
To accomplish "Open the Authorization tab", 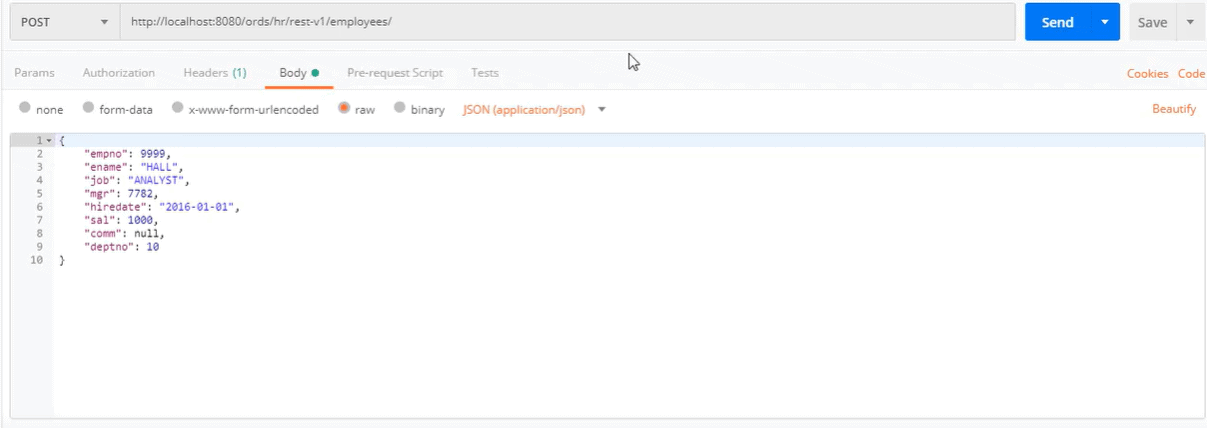I will click(x=119, y=73).
